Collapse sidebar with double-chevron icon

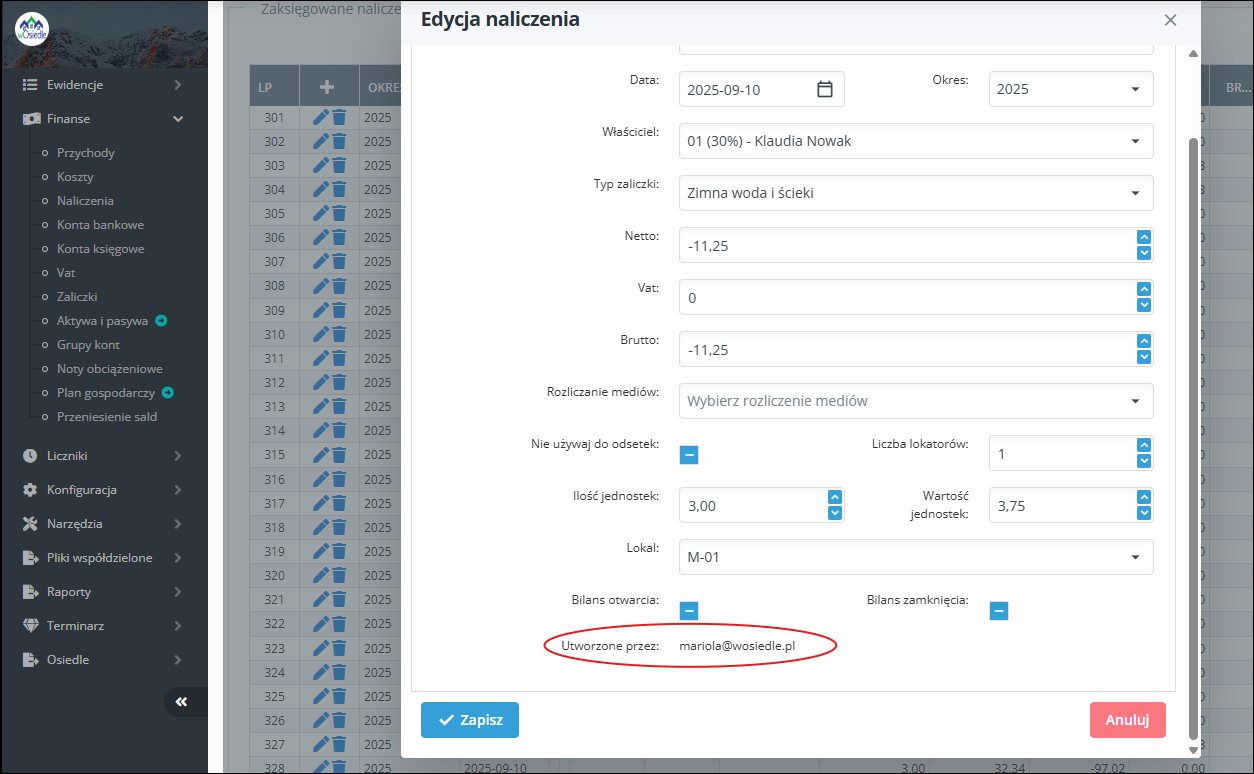coord(181,702)
